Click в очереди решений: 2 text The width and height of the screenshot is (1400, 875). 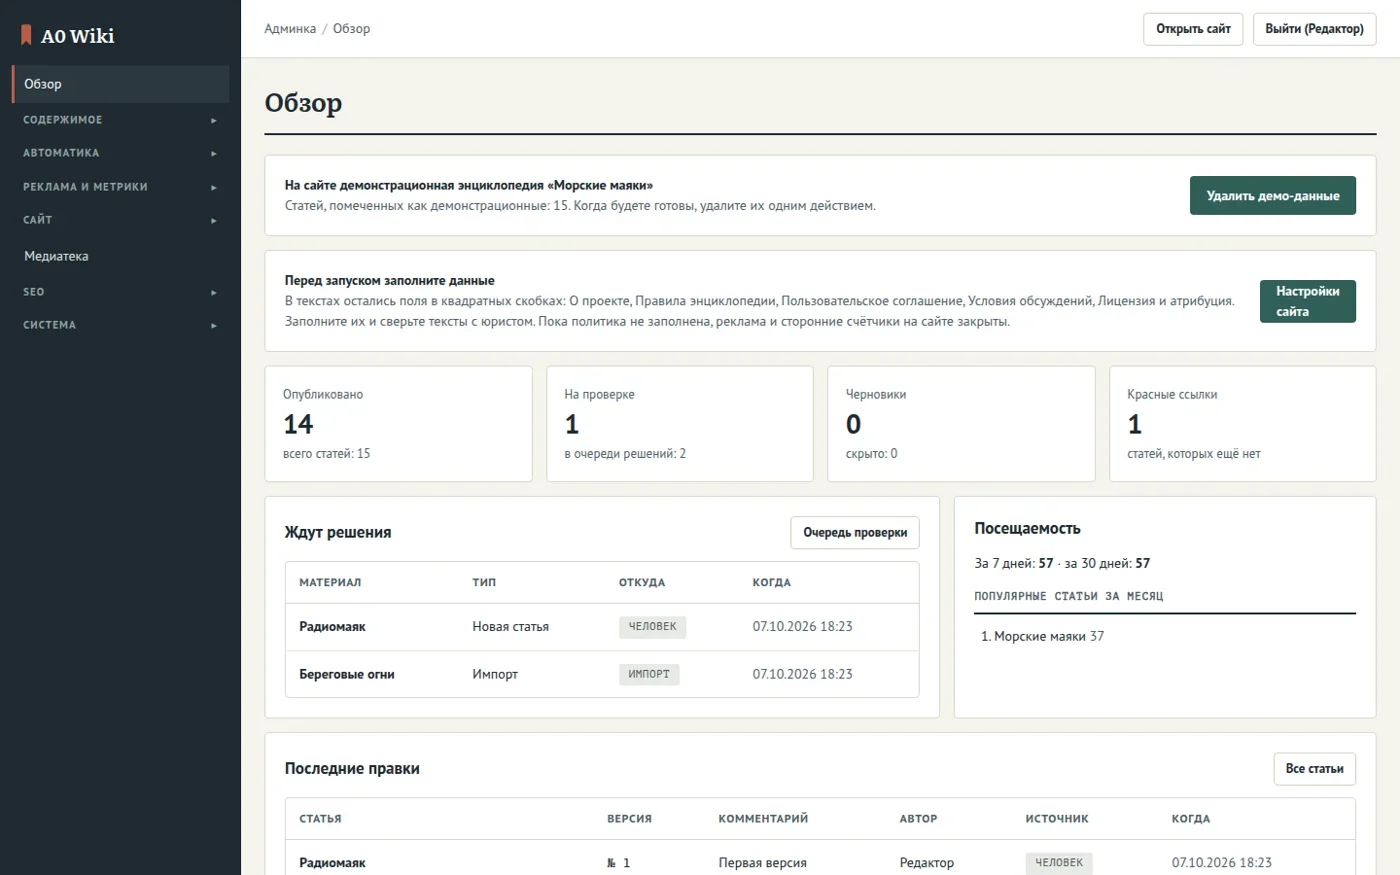pos(625,454)
